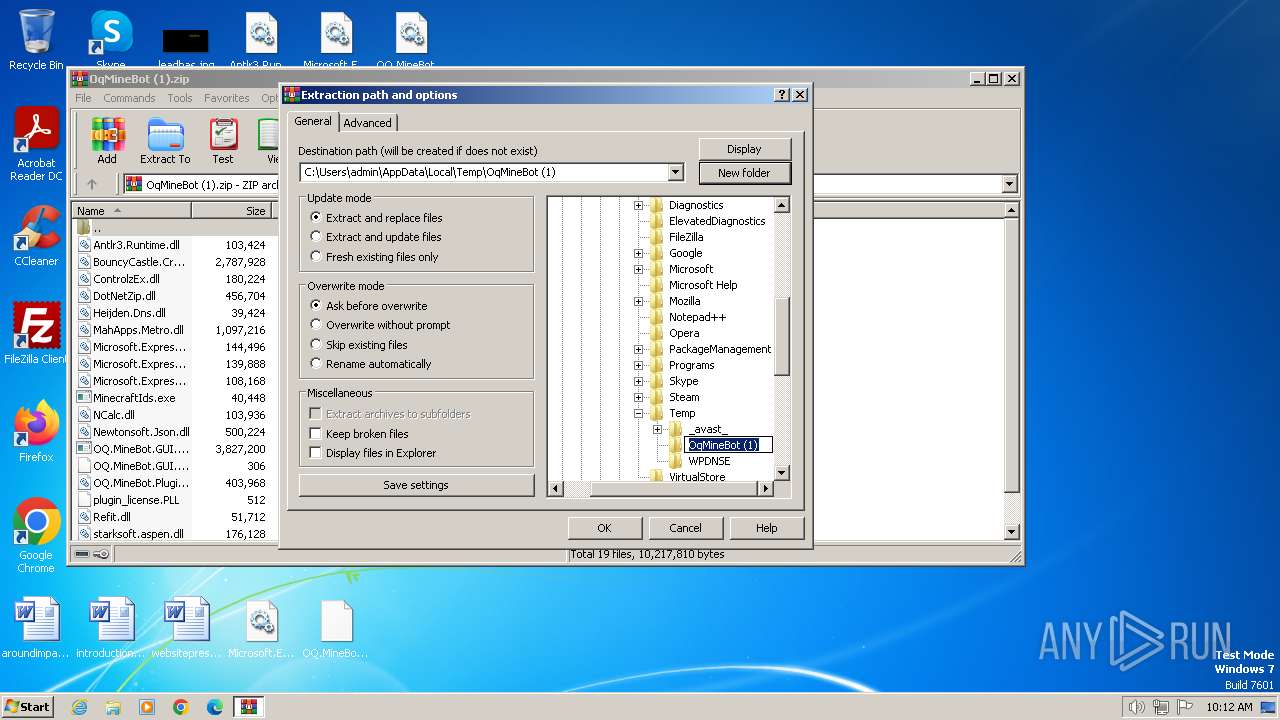Image resolution: width=1280 pixels, height=720 pixels.
Task: Open aroundimpa Word document on desktop
Action: coord(36,628)
